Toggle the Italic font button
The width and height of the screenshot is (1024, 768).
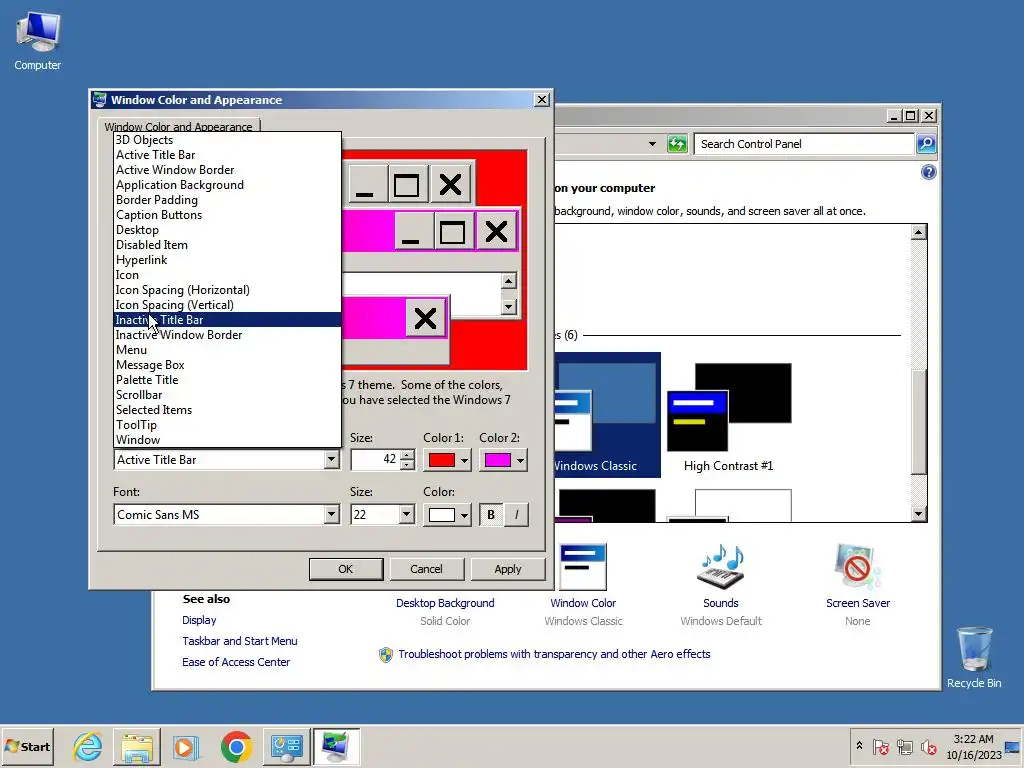516,515
